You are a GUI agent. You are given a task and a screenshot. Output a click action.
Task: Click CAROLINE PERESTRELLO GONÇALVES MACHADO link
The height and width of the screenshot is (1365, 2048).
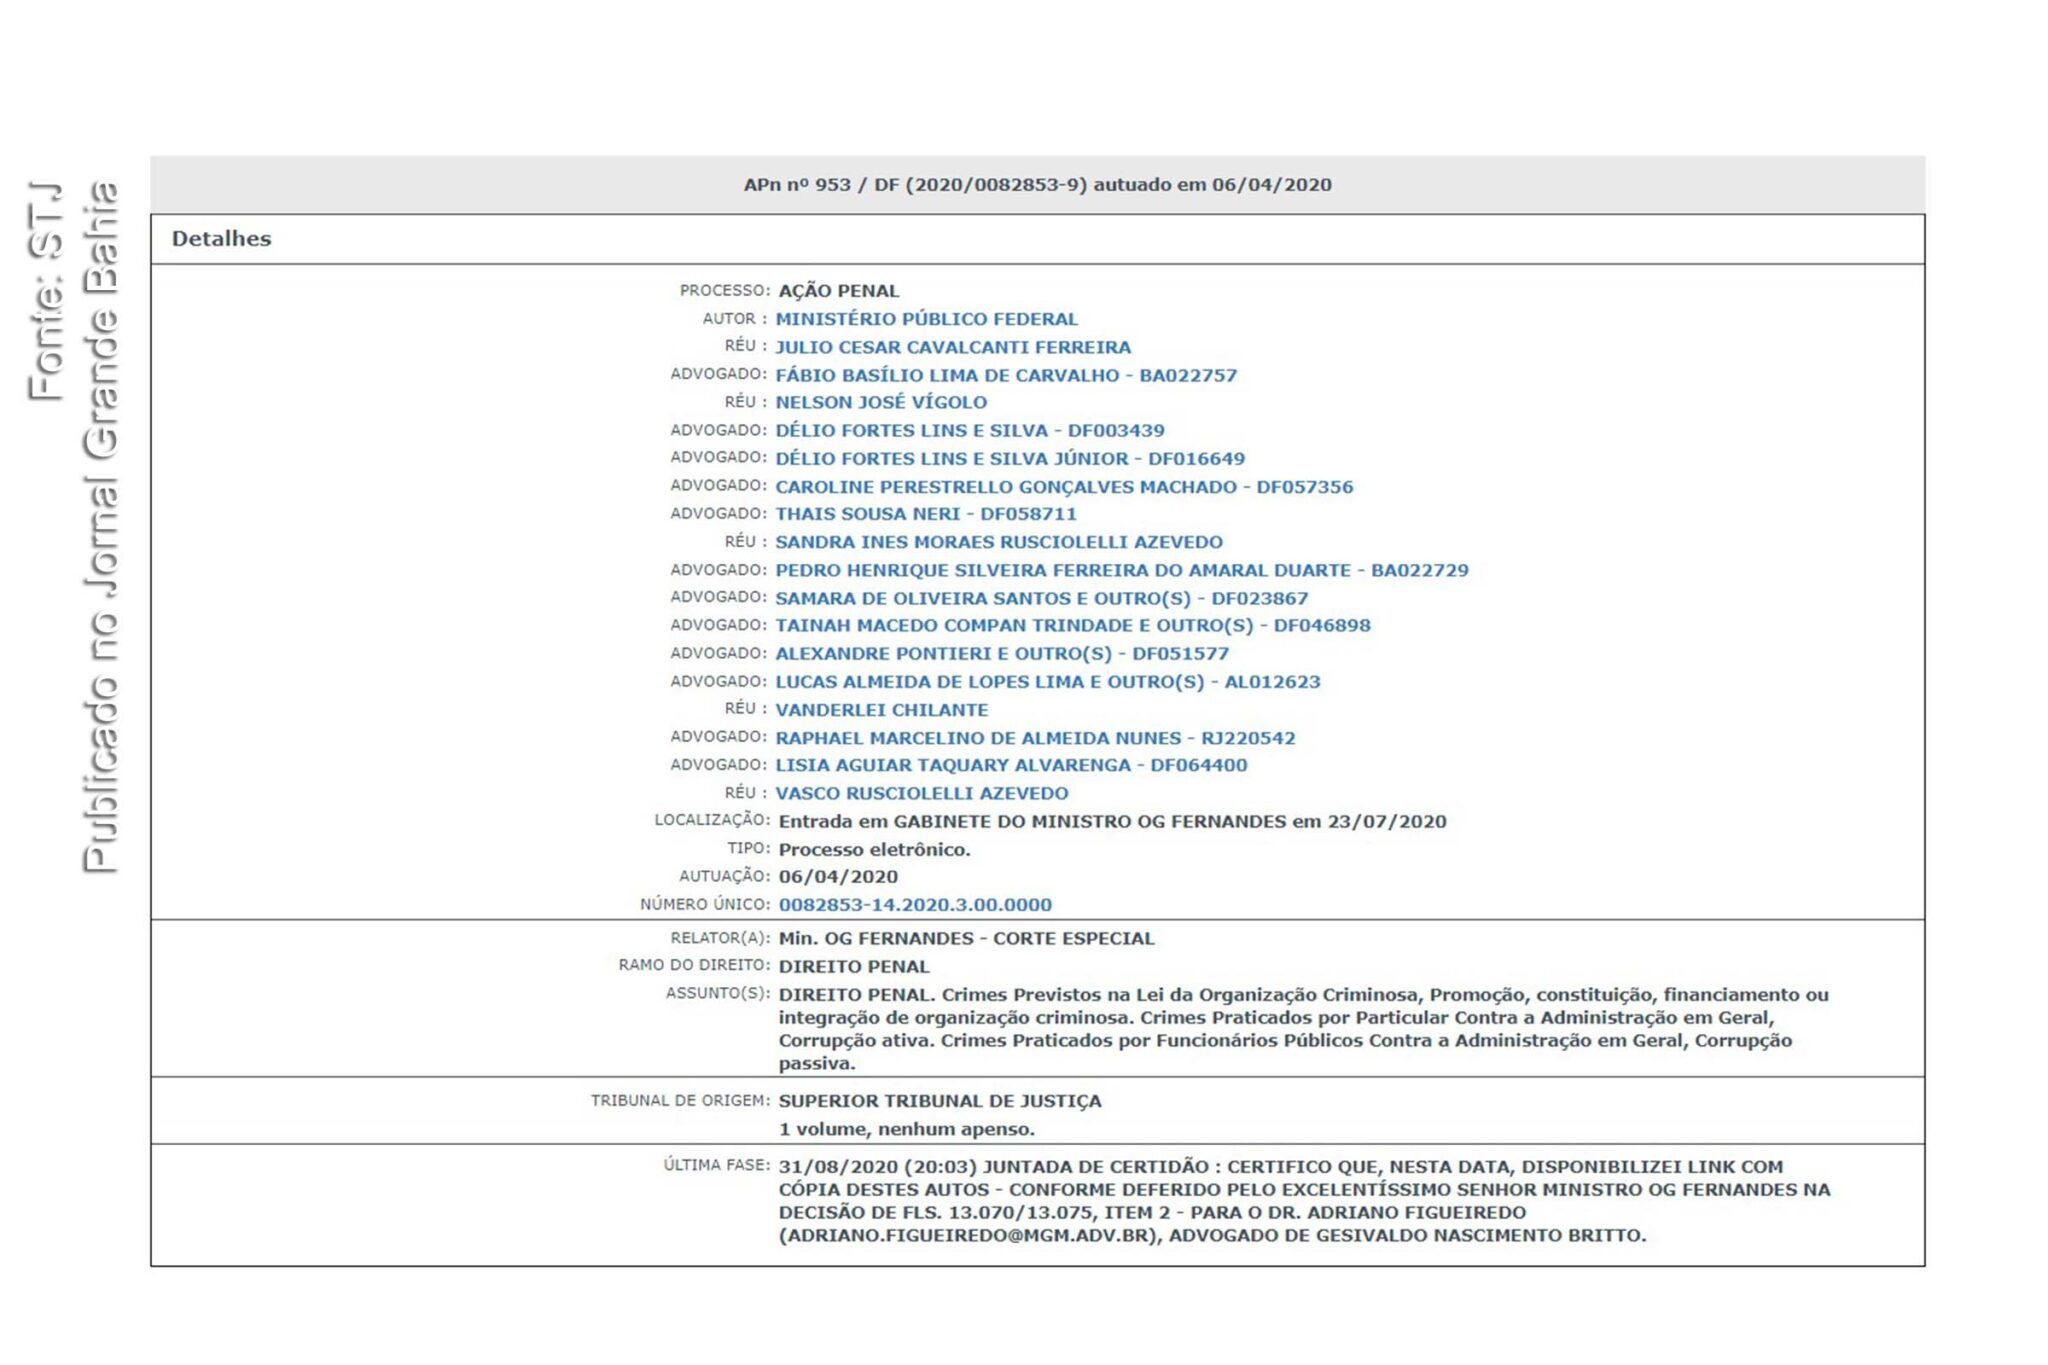click(1064, 487)
